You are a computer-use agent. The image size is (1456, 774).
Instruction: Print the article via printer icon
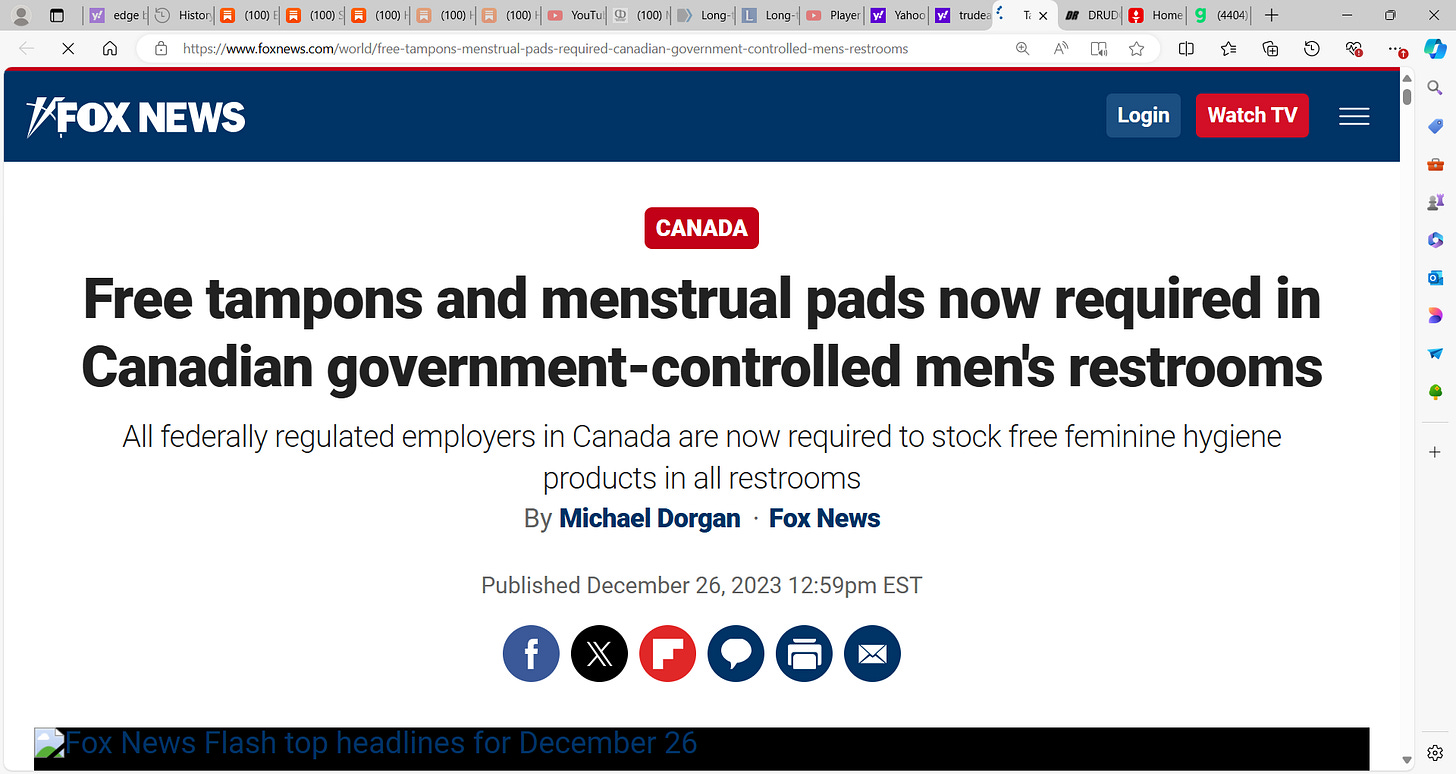point(804,654)
